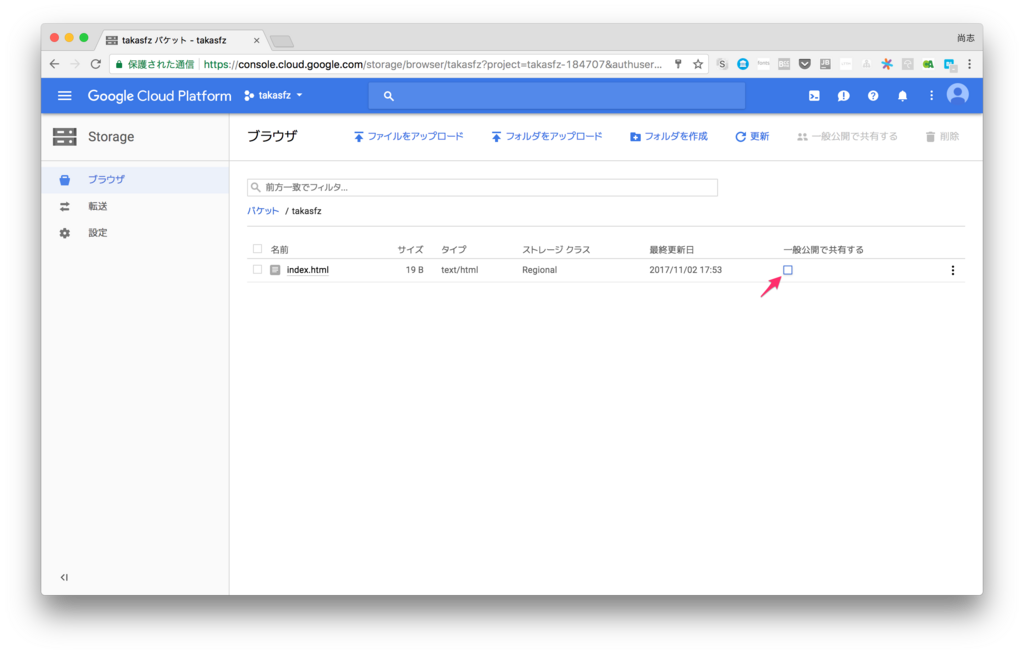Activate Cloud Shell icon in header
1024x654 pixels.
814,96
